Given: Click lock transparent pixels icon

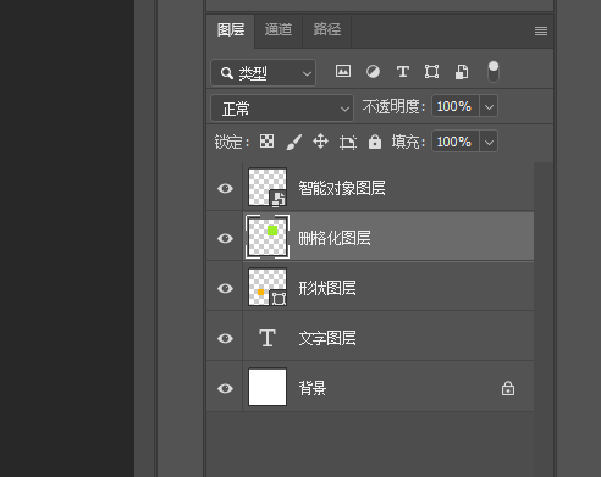Looking at the screenshot, I should (x=267, y=142).
